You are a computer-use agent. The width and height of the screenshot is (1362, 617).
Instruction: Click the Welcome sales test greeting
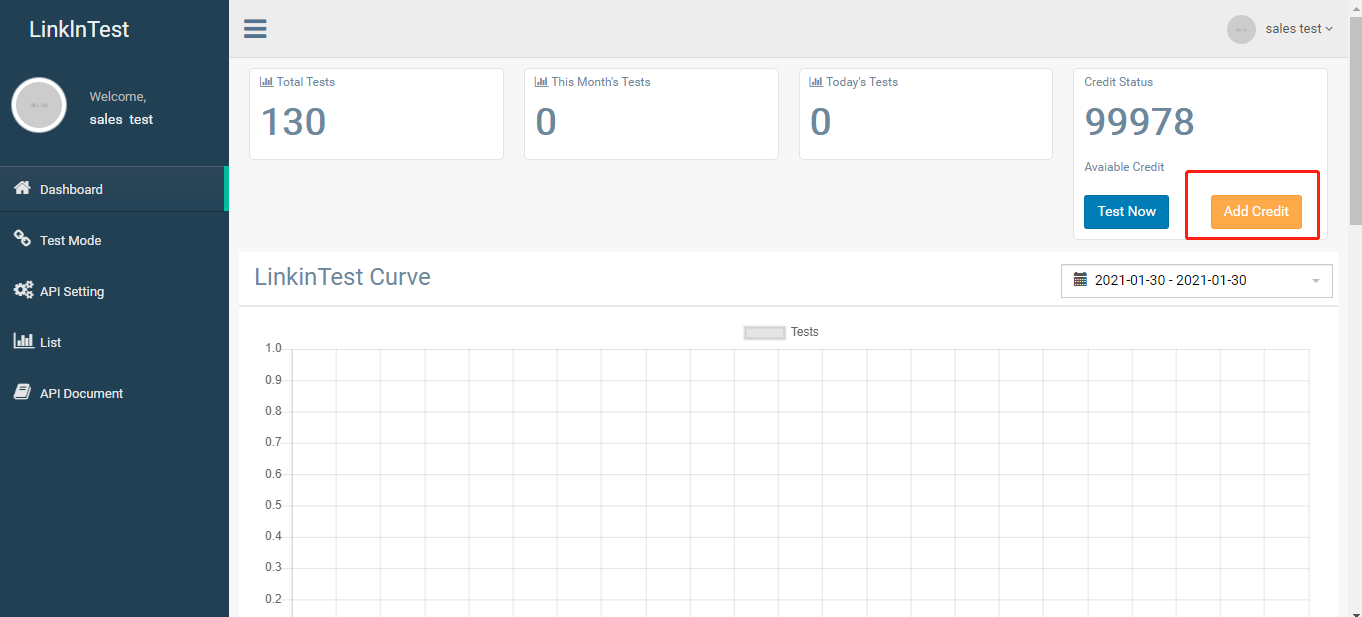click(121, 108)
